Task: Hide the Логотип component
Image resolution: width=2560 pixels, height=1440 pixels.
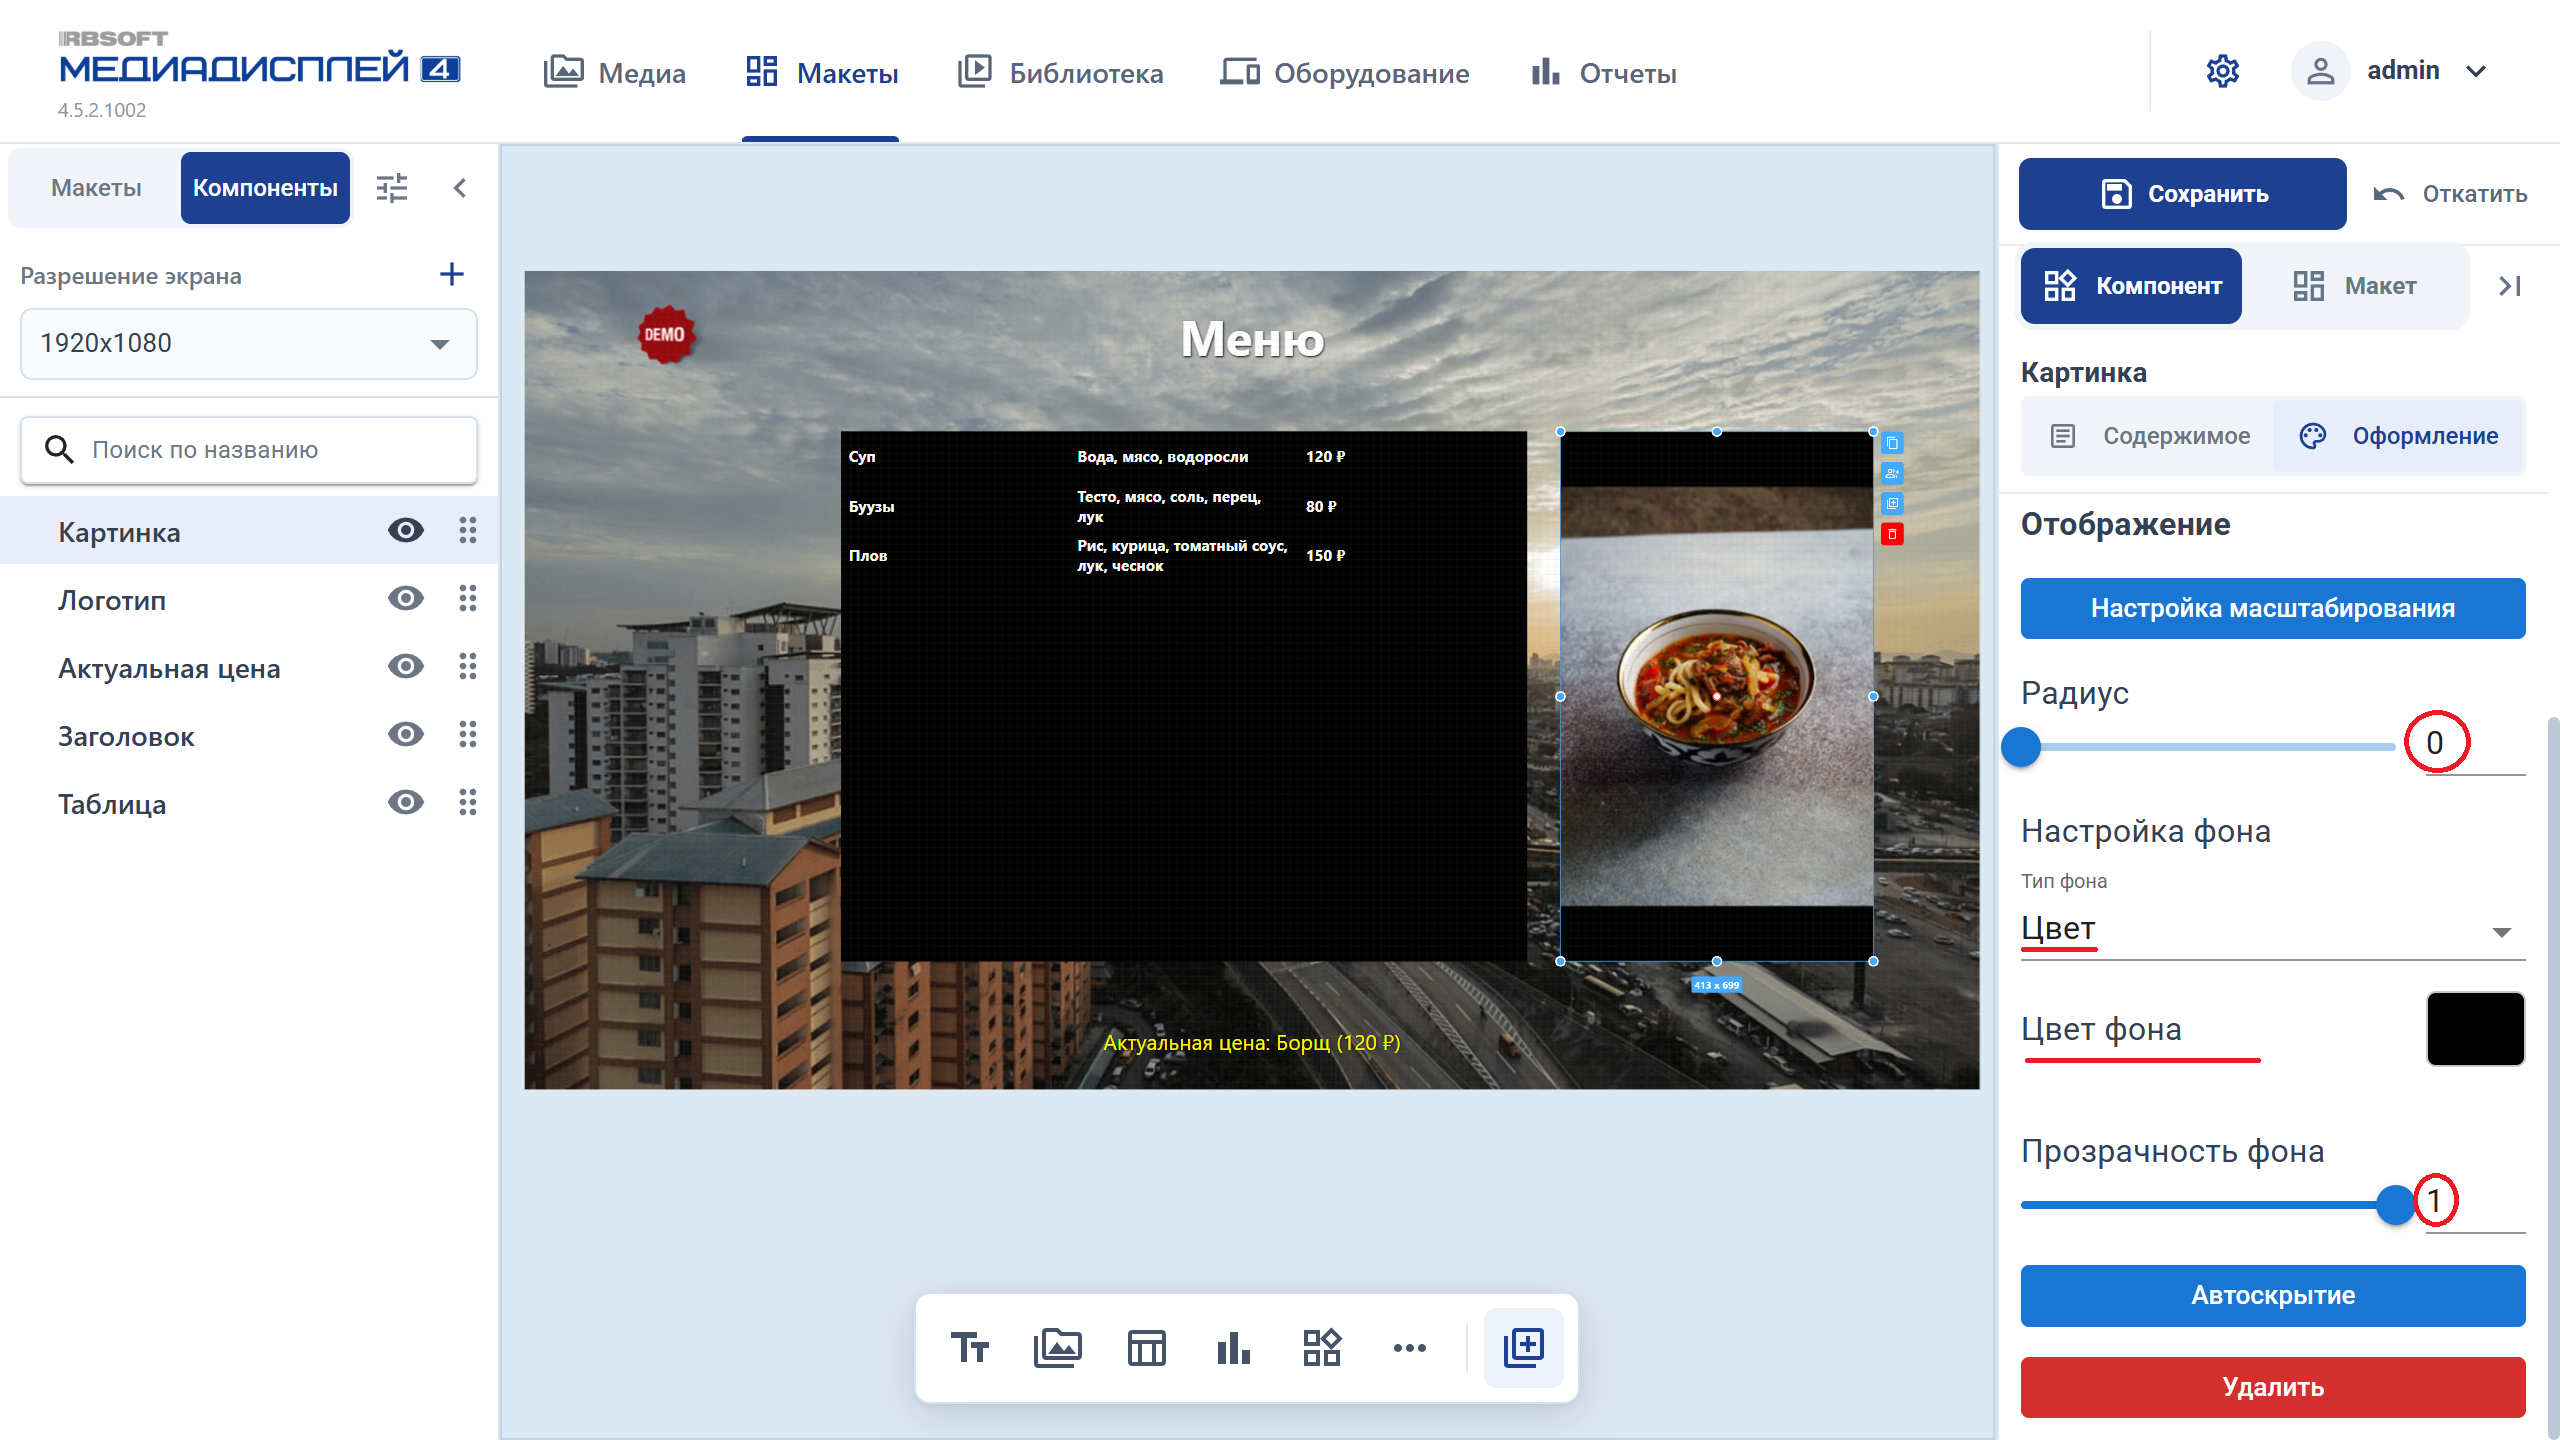Action: (406, 599)
